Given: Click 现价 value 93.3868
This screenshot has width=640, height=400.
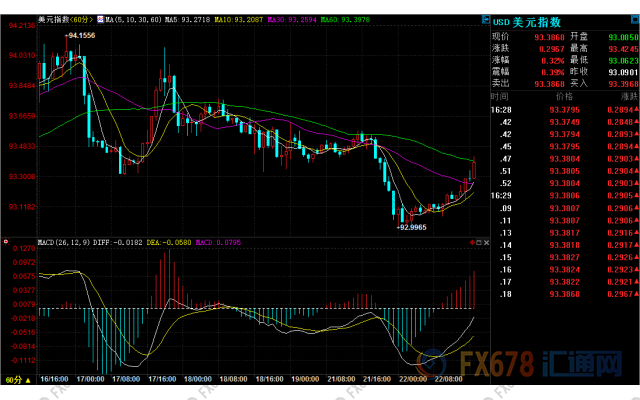Looking at the screenshot, I should pos(549,37).
